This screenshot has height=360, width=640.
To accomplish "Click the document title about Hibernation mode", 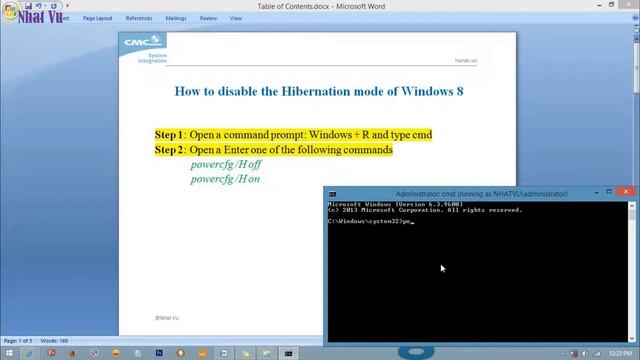I will [x=319, y=91].
